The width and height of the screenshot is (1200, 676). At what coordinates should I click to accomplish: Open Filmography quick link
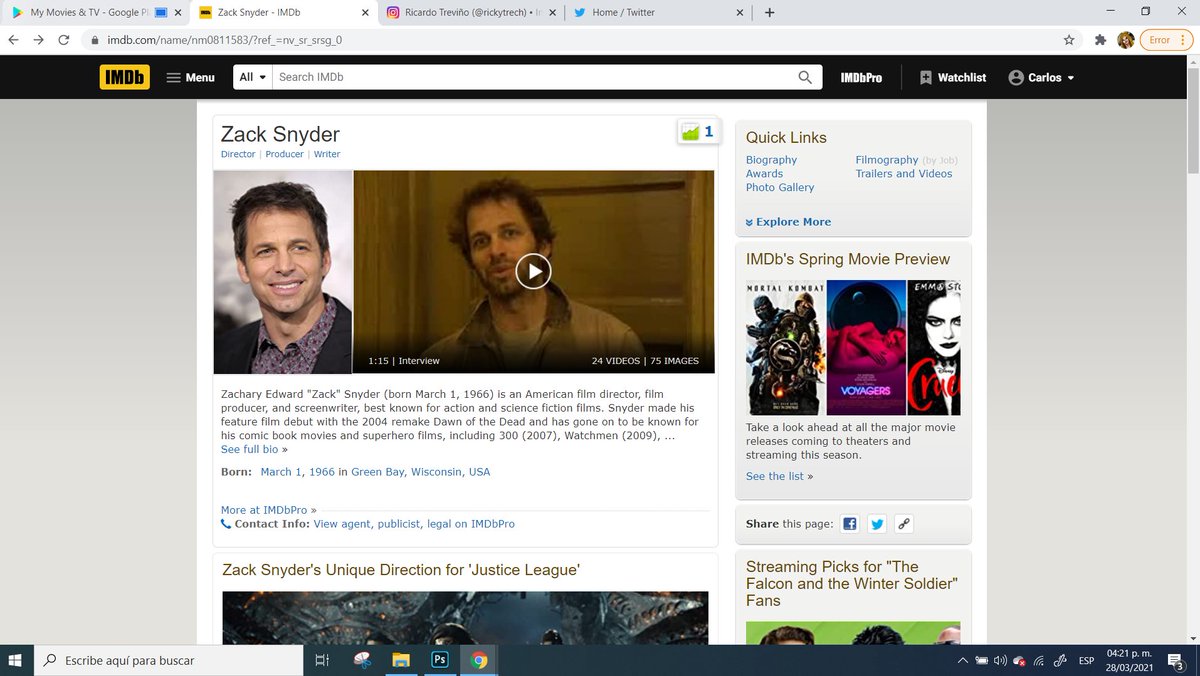coord(886,160)
